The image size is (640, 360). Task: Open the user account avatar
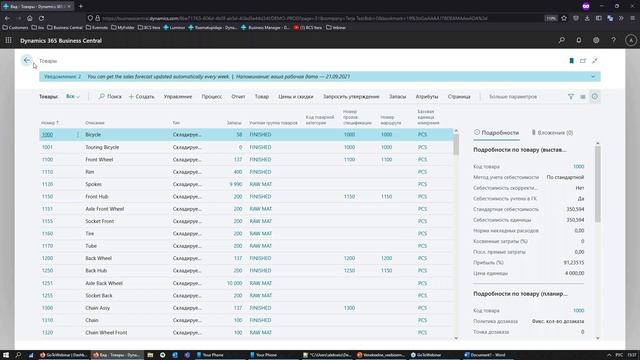pyautogui.click(x=631, y=40)
